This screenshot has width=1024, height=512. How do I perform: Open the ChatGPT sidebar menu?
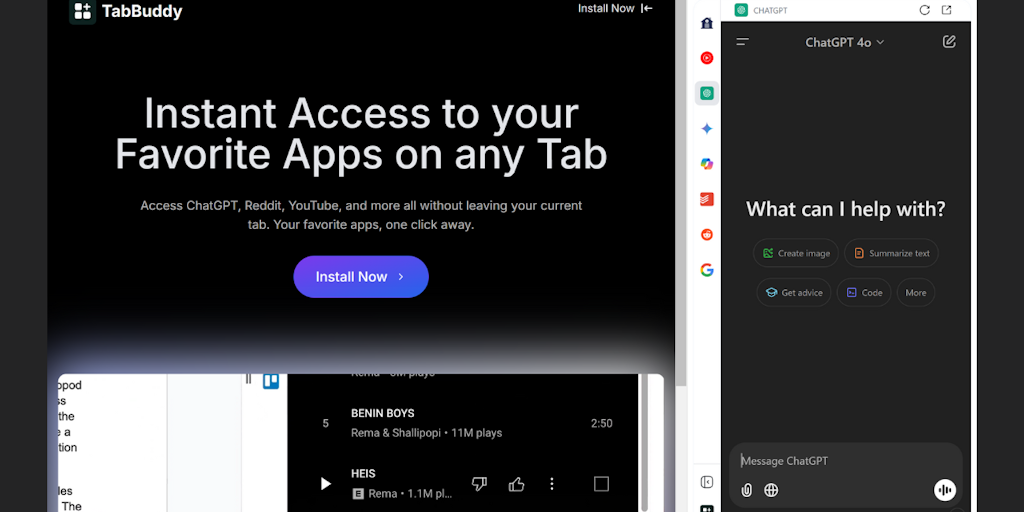(x=743, y=42)
